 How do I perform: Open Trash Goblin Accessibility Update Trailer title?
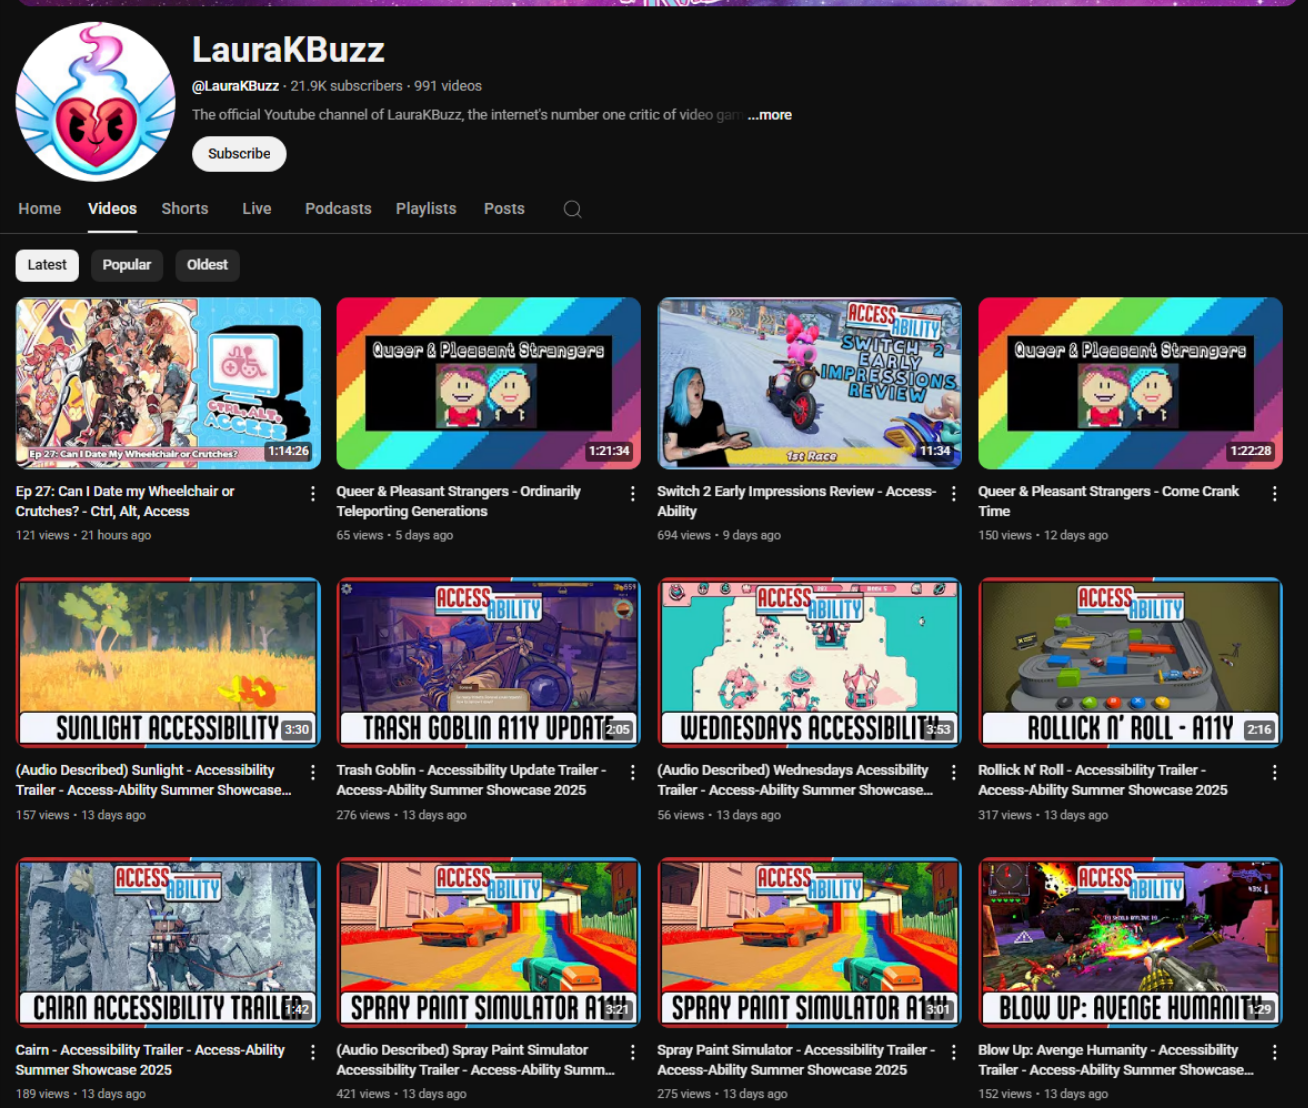472,780
